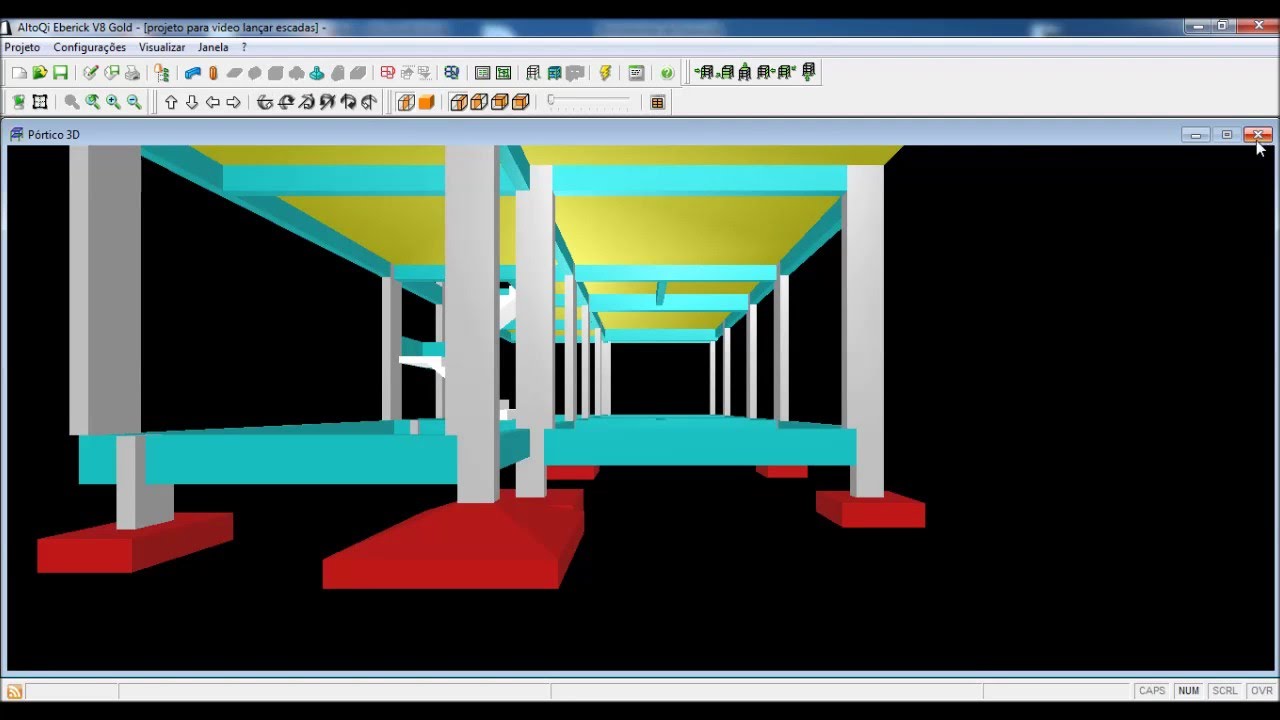The width and height of the screenshot is (1280, 720).
Task: Restore the Pórtico 3D child window
Action: click(1227, 134)
